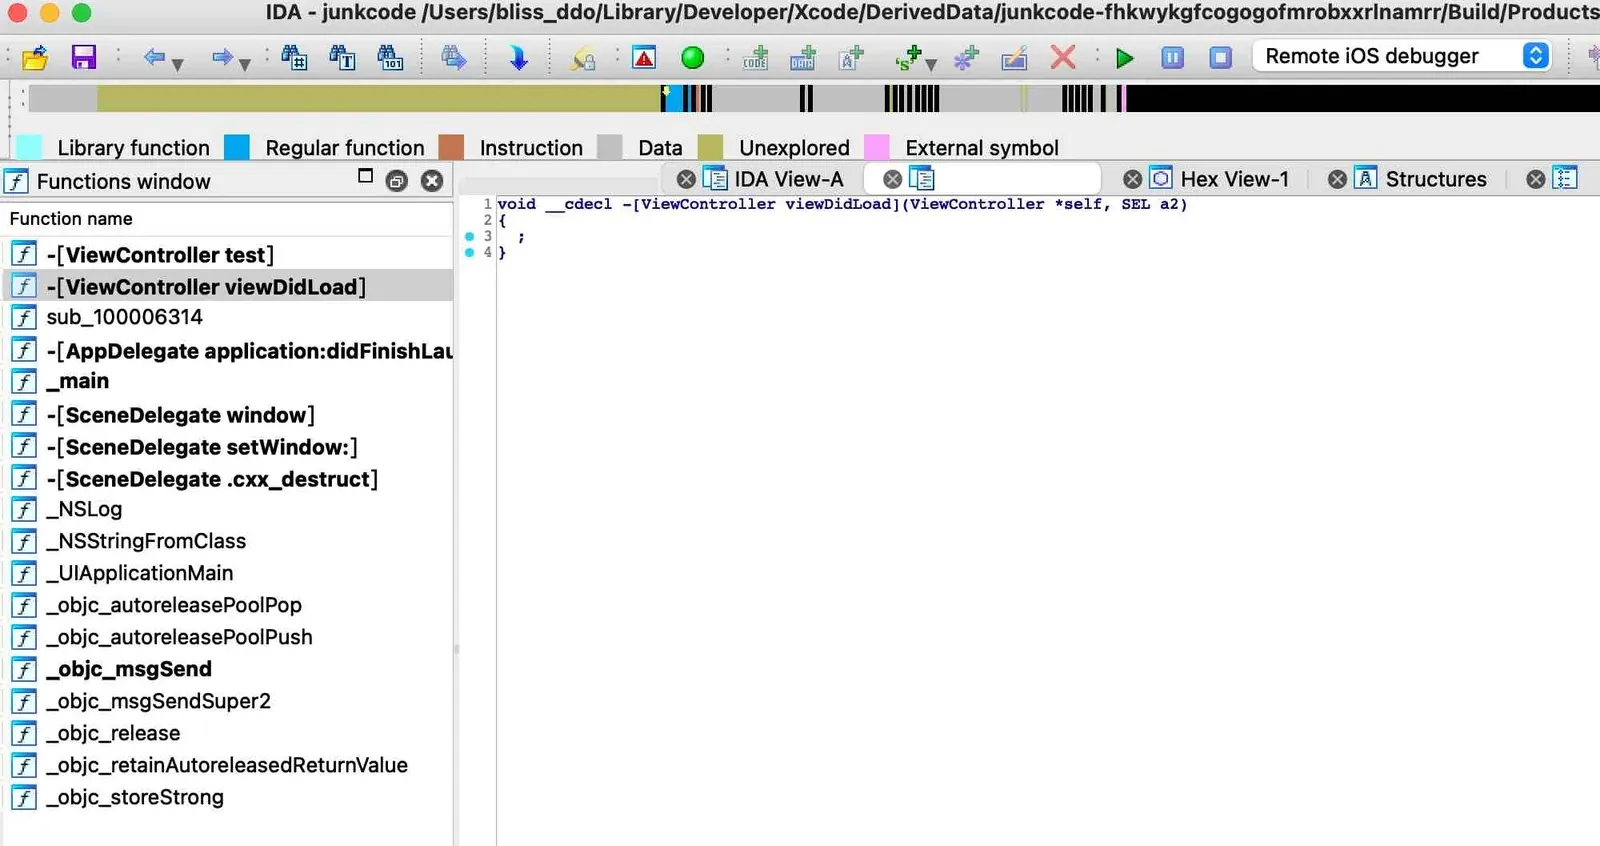Close the Hex View-1 tab

tap(1132, 180)
